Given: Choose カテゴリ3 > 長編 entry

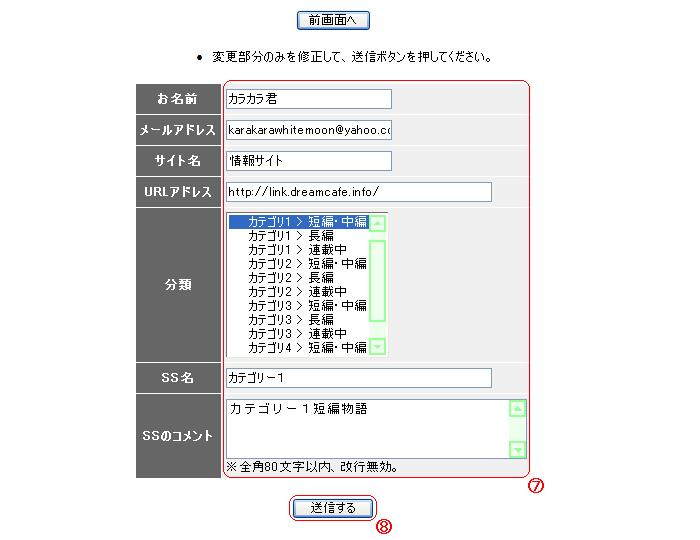Looking at the screenshot, I should [299, 320].
